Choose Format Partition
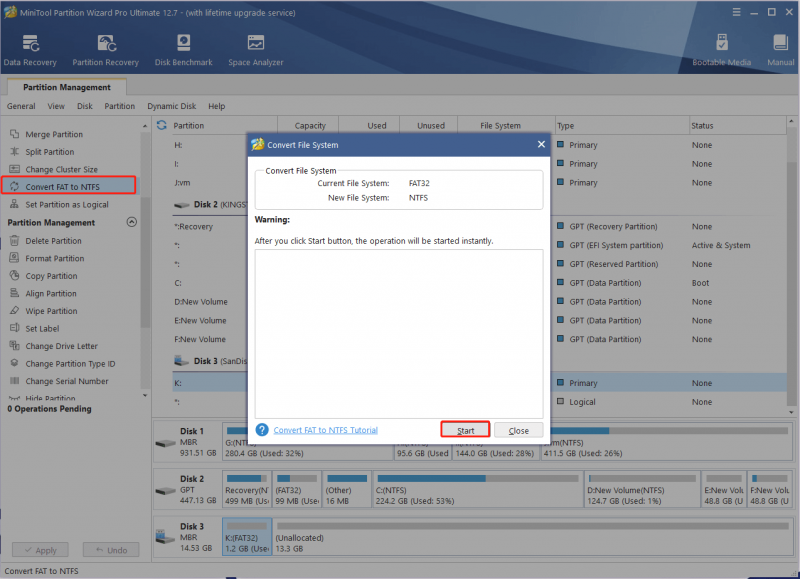 point(55,258)
